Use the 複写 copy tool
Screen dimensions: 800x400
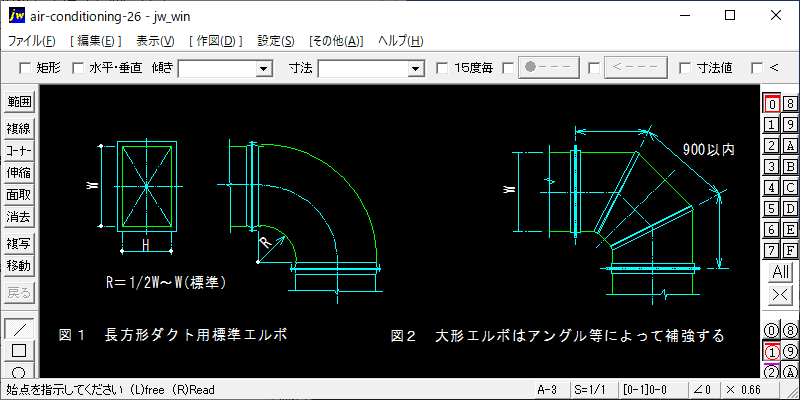click(20, 243)
